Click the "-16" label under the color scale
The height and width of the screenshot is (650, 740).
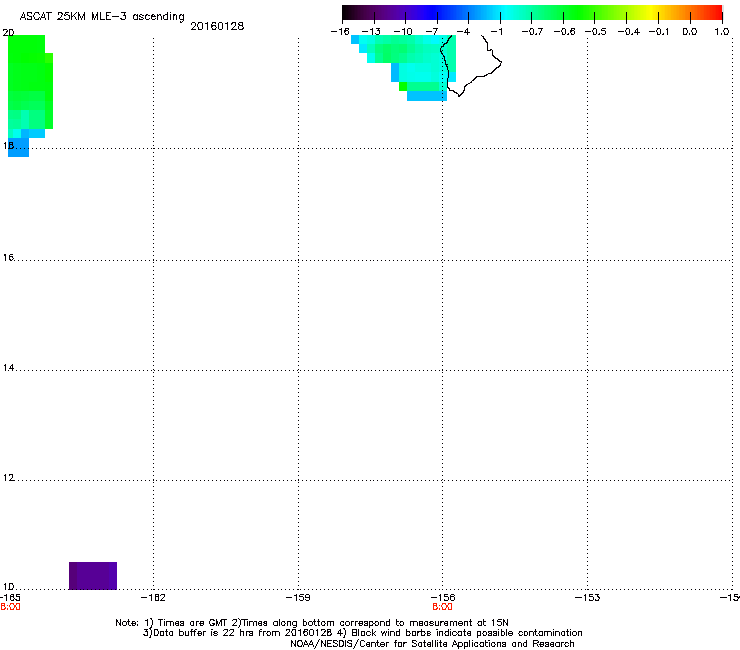[x=340, y=32]
